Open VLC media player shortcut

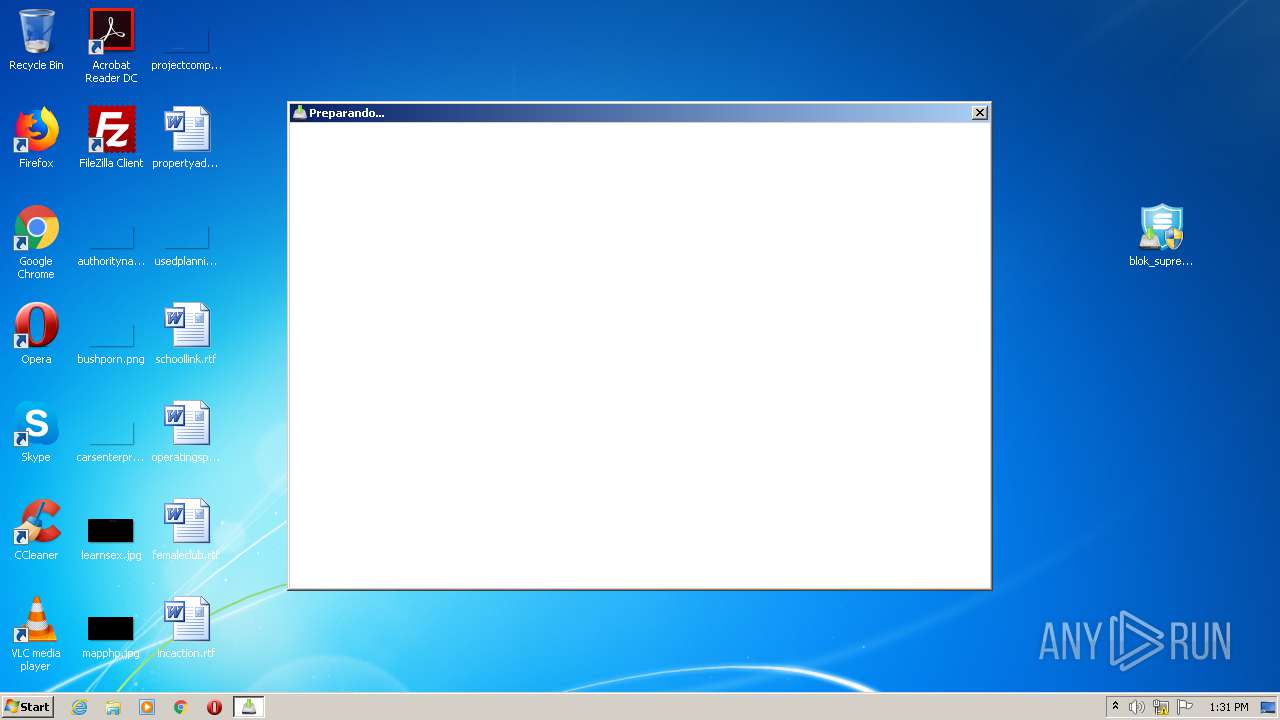point(36,635)
